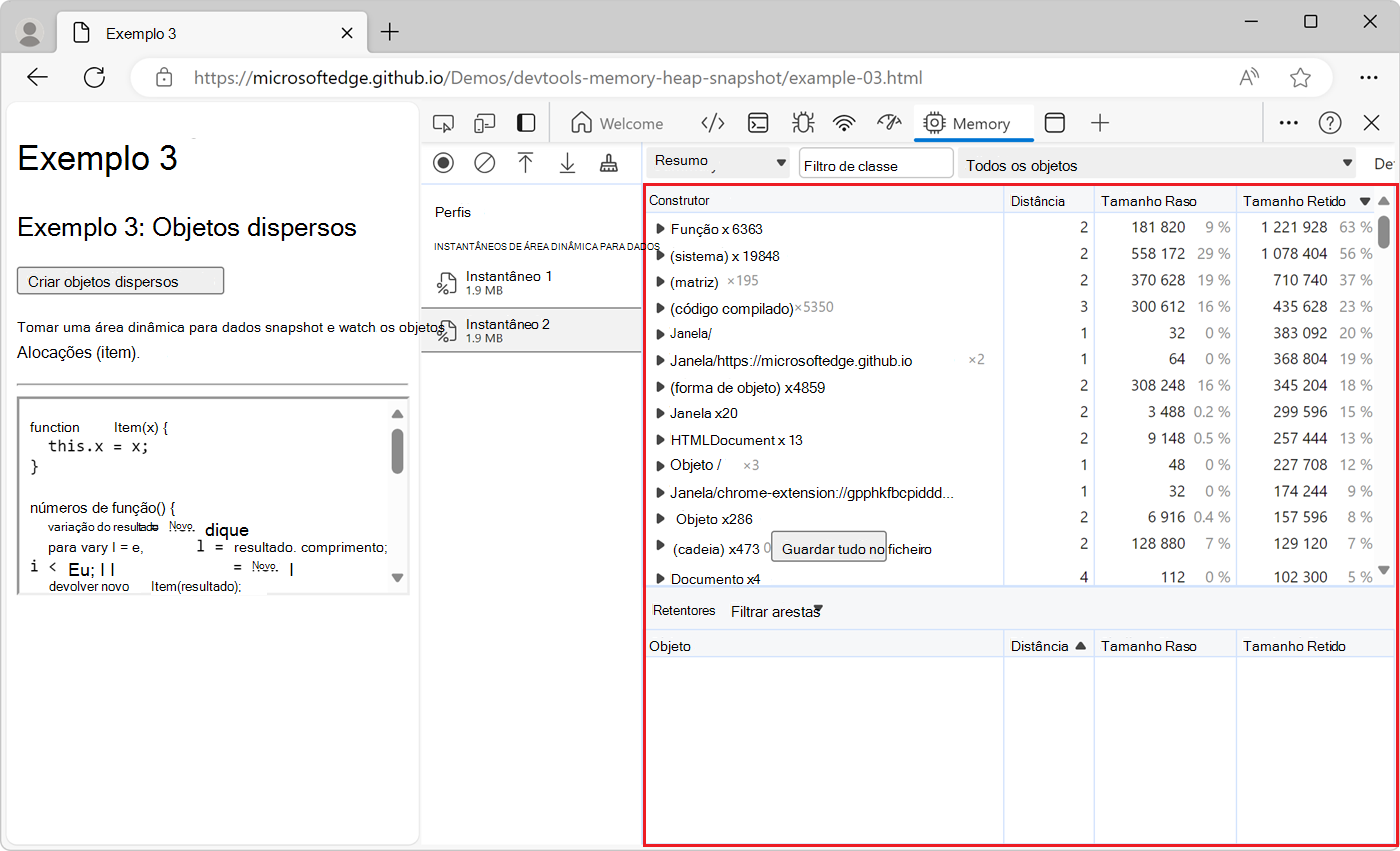Screen dimensions: 1400x851
Task: Open the Resumo view dropdown
Action: 720,162
